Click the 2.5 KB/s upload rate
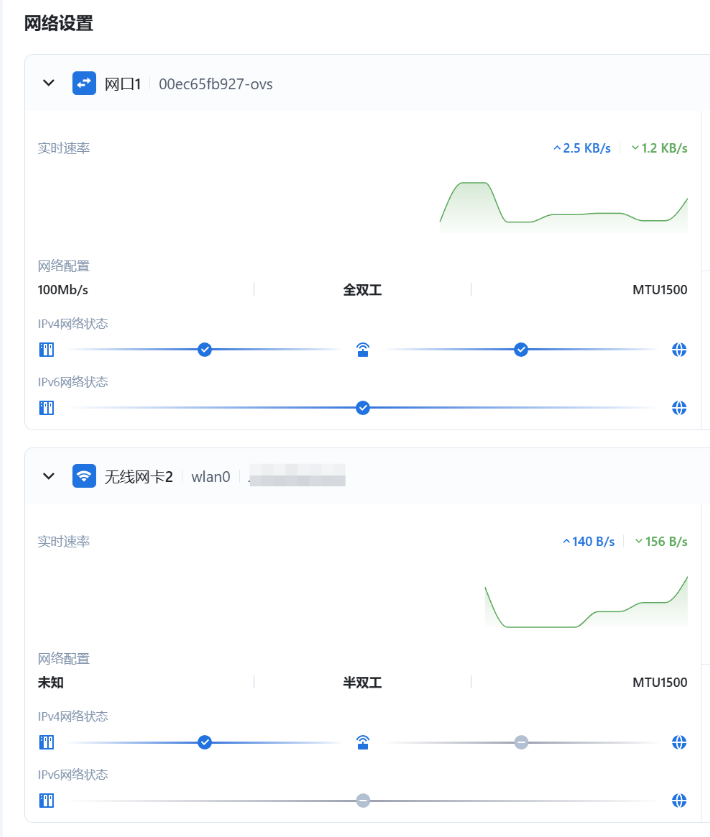This screenshot has height=837, width=710. (582, 148)
